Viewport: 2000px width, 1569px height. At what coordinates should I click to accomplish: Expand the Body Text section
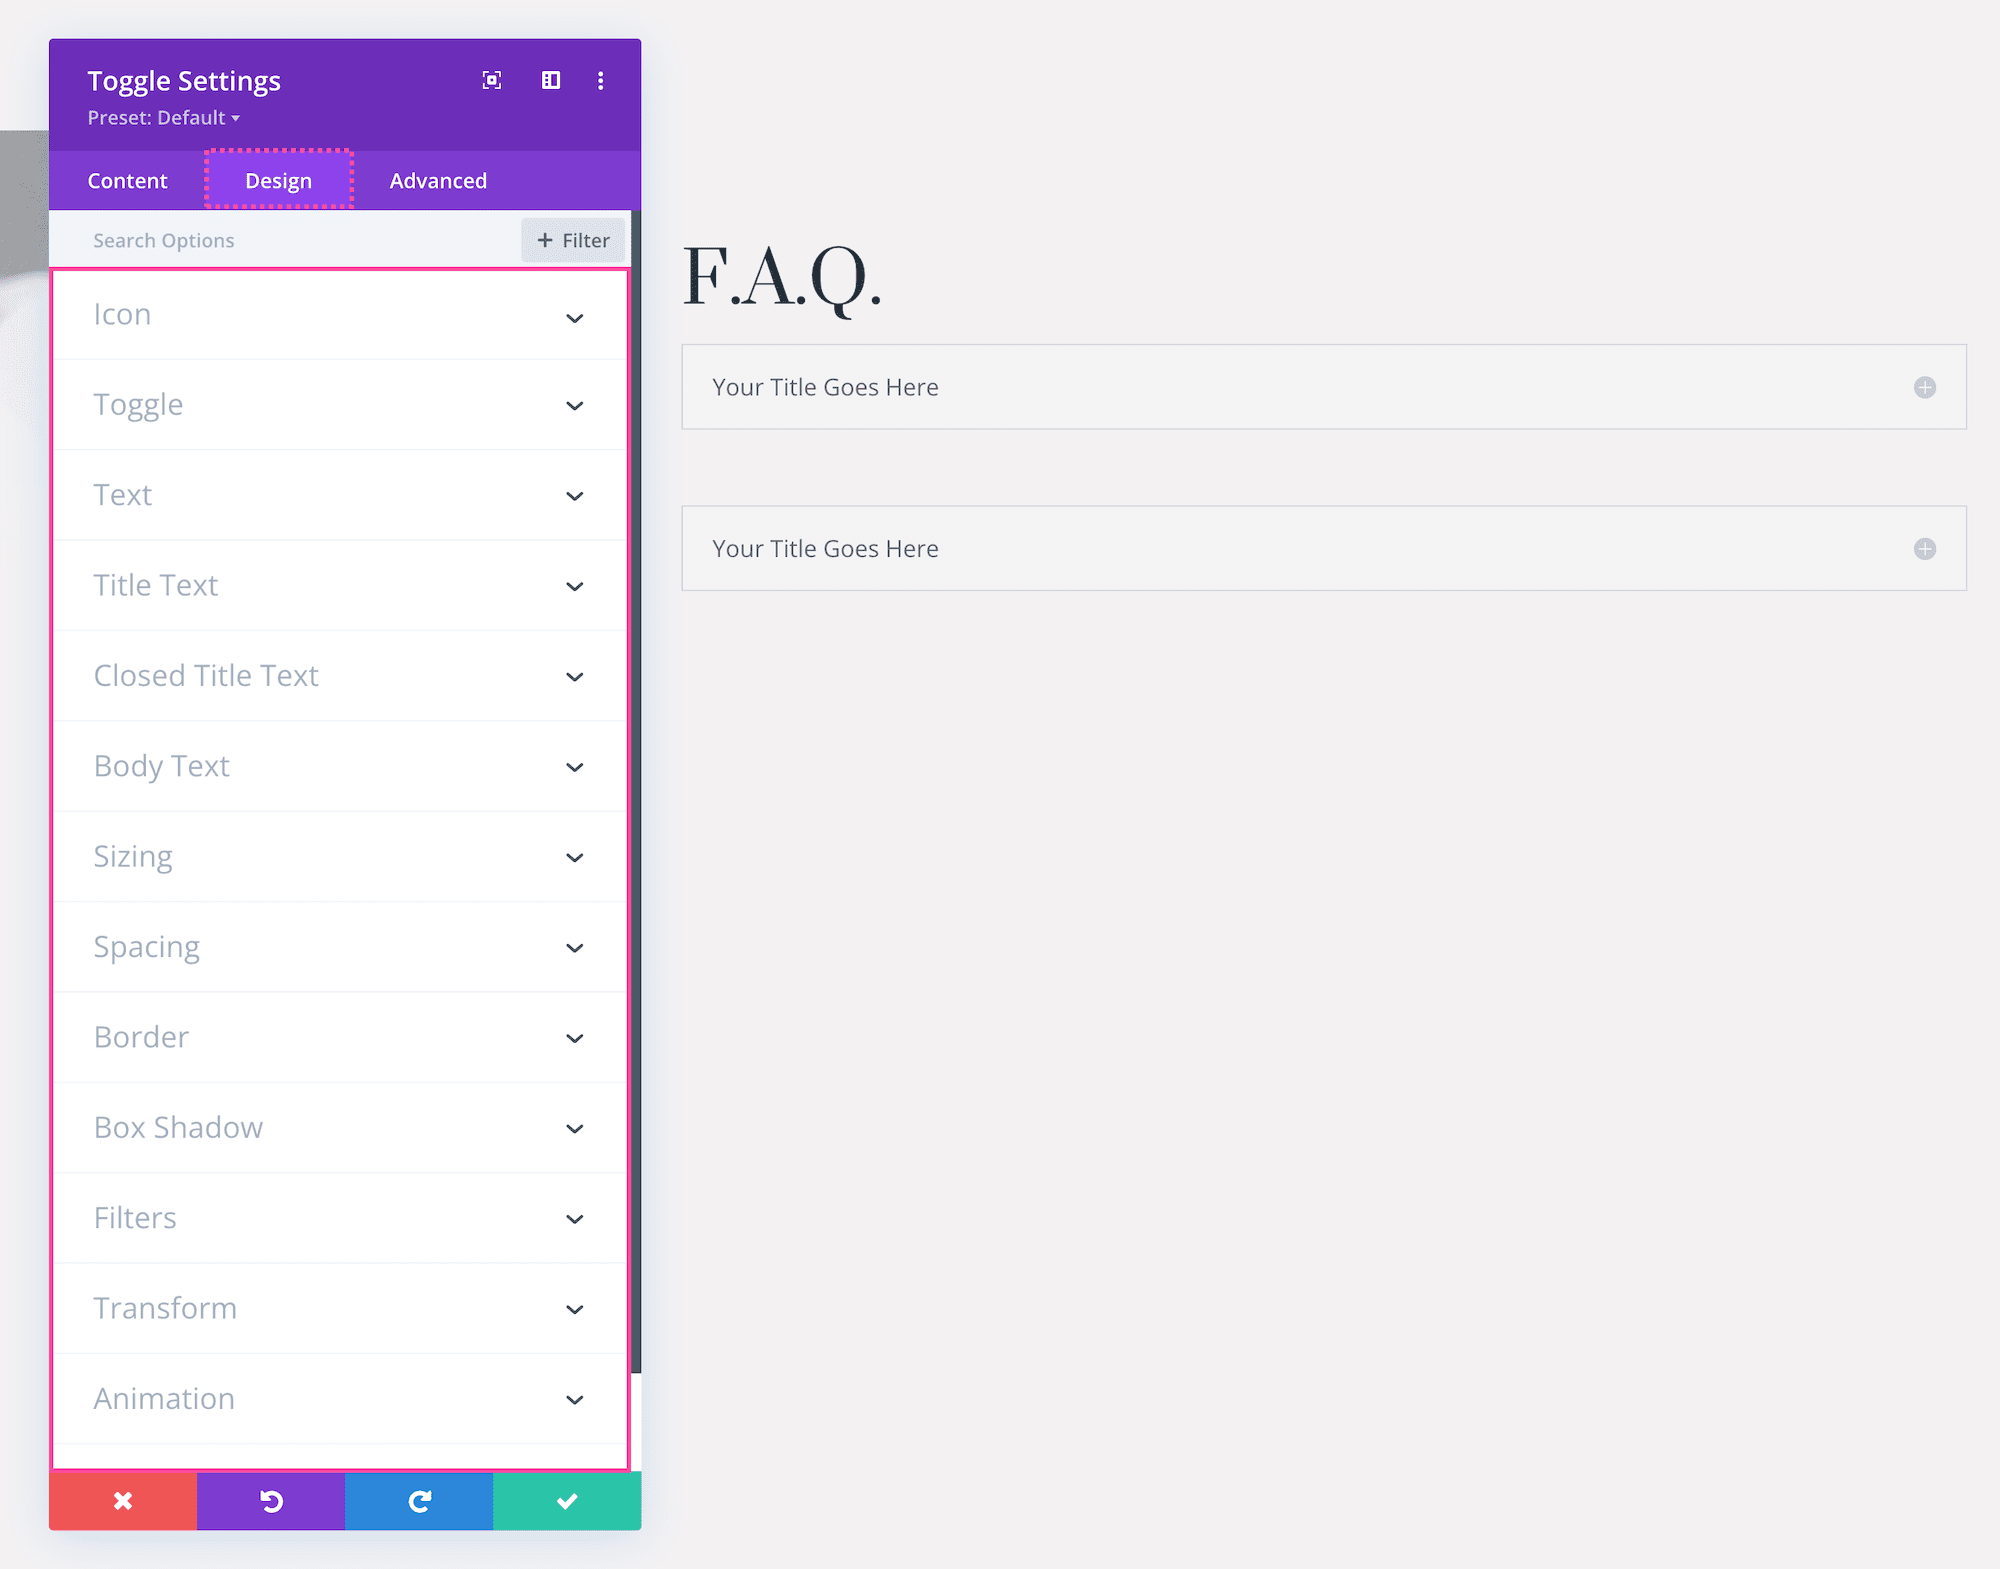(x=339, y=766)
